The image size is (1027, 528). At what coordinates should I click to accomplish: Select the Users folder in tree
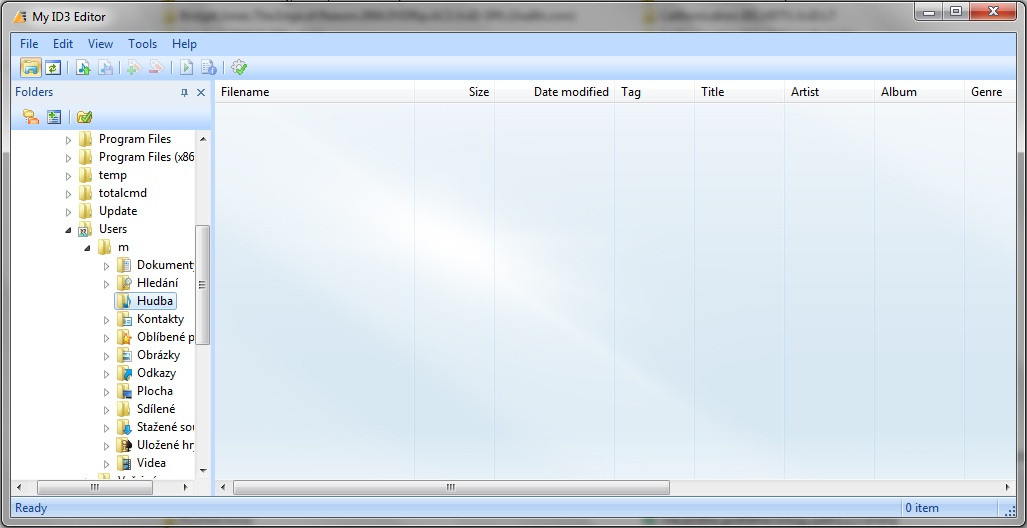pyautogui.click(x=113, y=229)
